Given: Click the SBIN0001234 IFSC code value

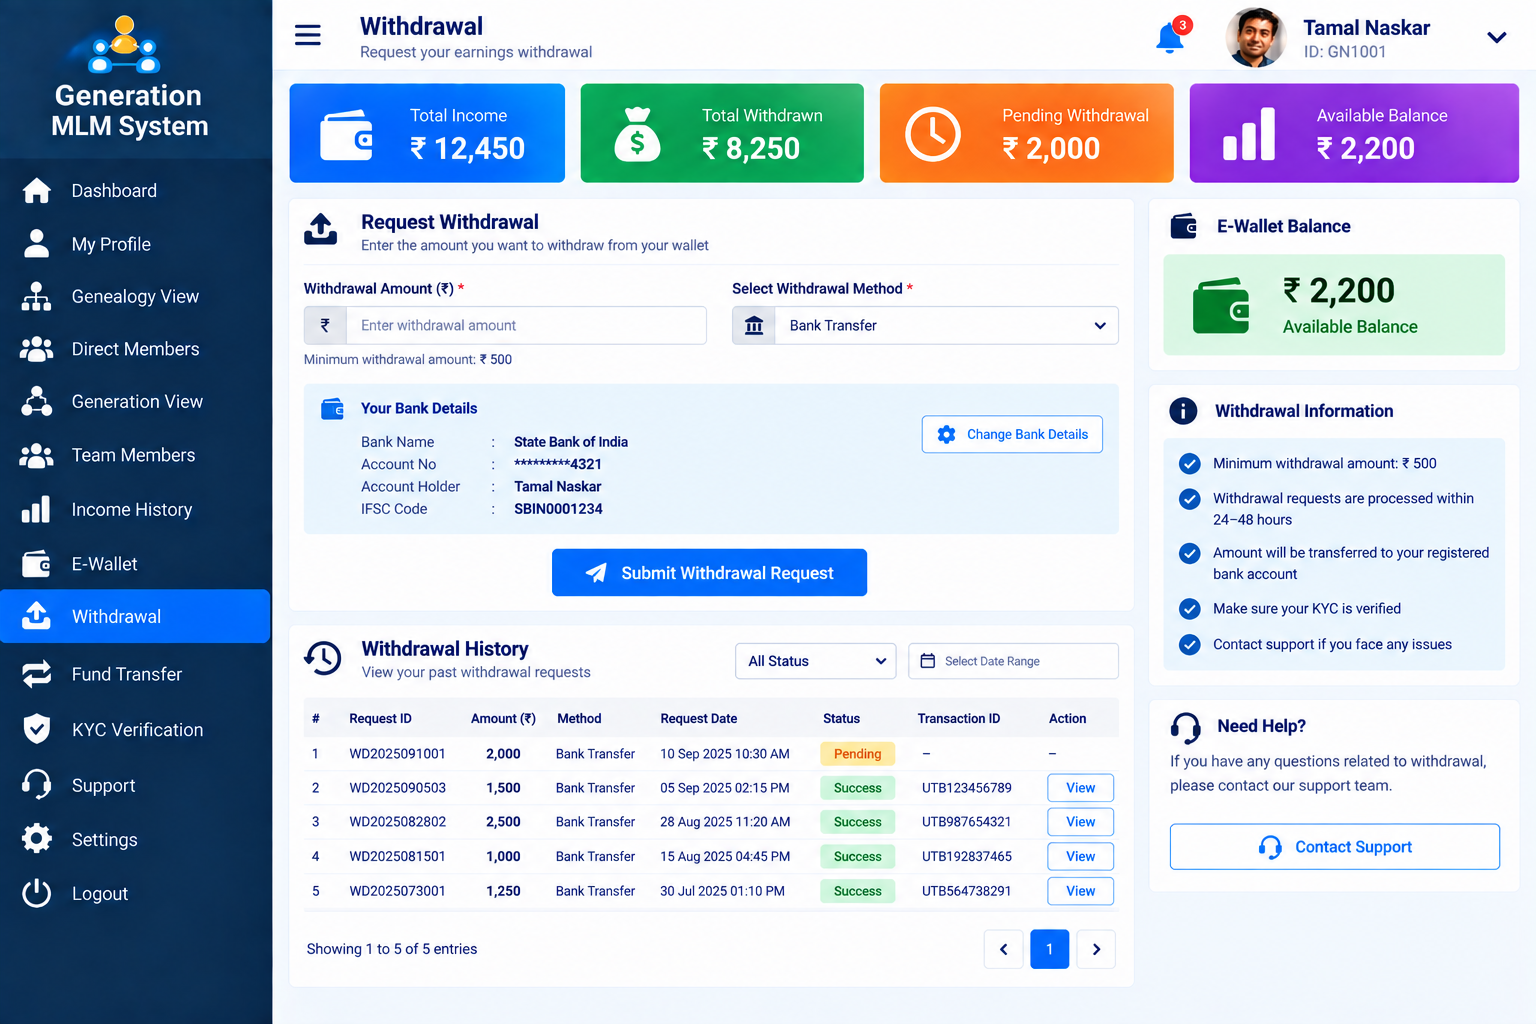Looking at the screenshot, I should click(558, 509).
